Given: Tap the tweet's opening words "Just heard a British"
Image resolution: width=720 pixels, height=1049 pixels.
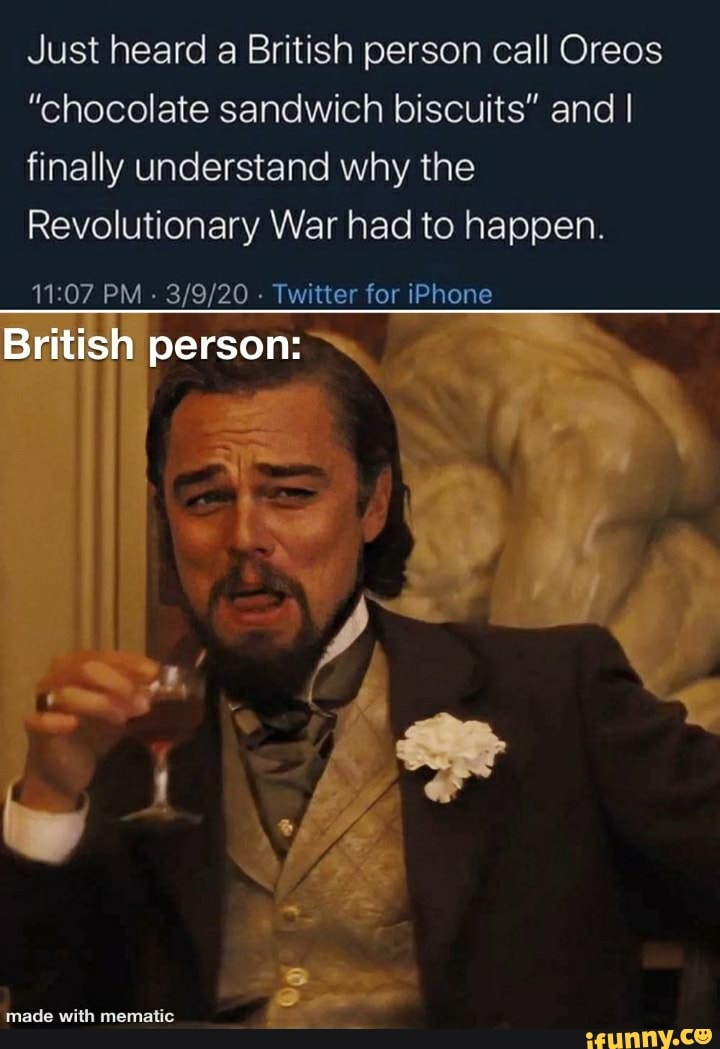Looking at the screenshot, I should (193, 51).
